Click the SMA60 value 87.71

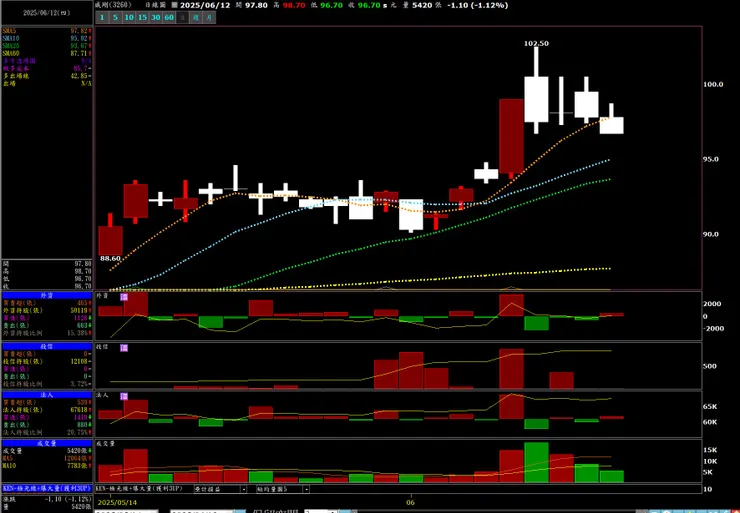click(x=80, y=54)
